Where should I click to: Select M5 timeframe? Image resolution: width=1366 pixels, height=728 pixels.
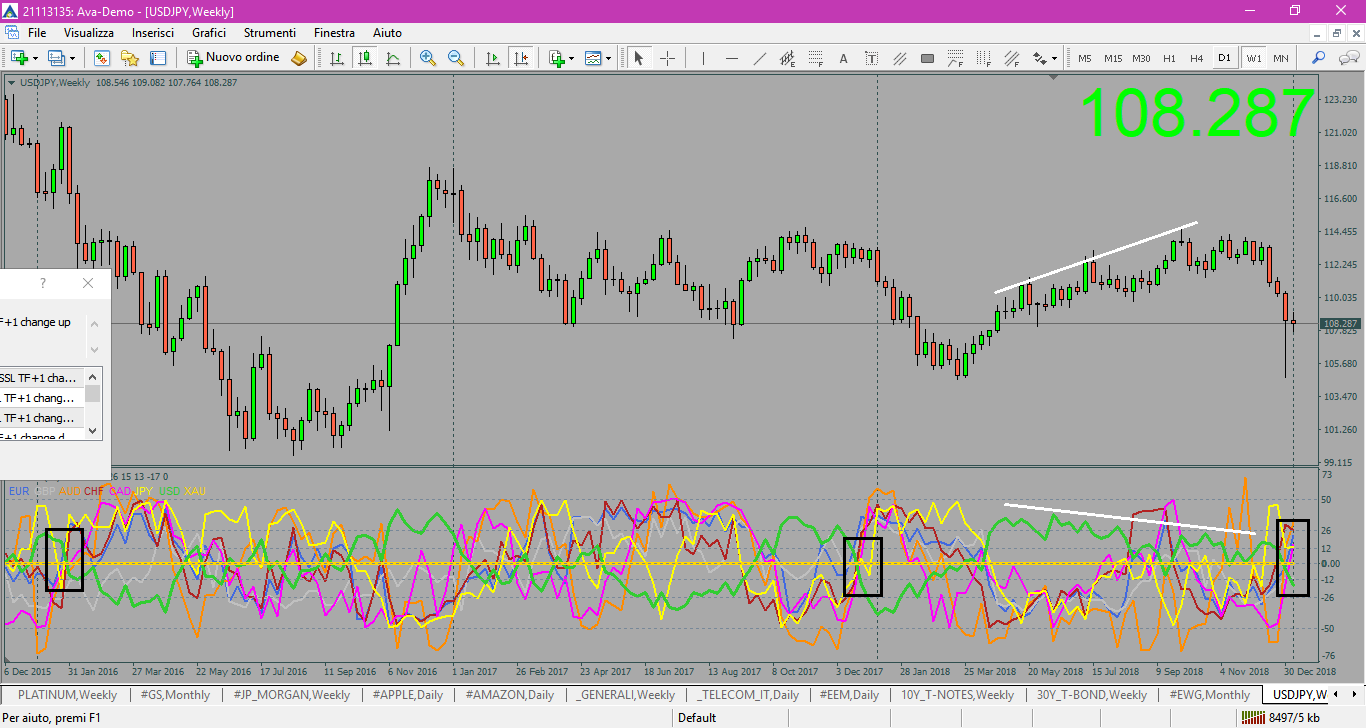coord(1085,58)
